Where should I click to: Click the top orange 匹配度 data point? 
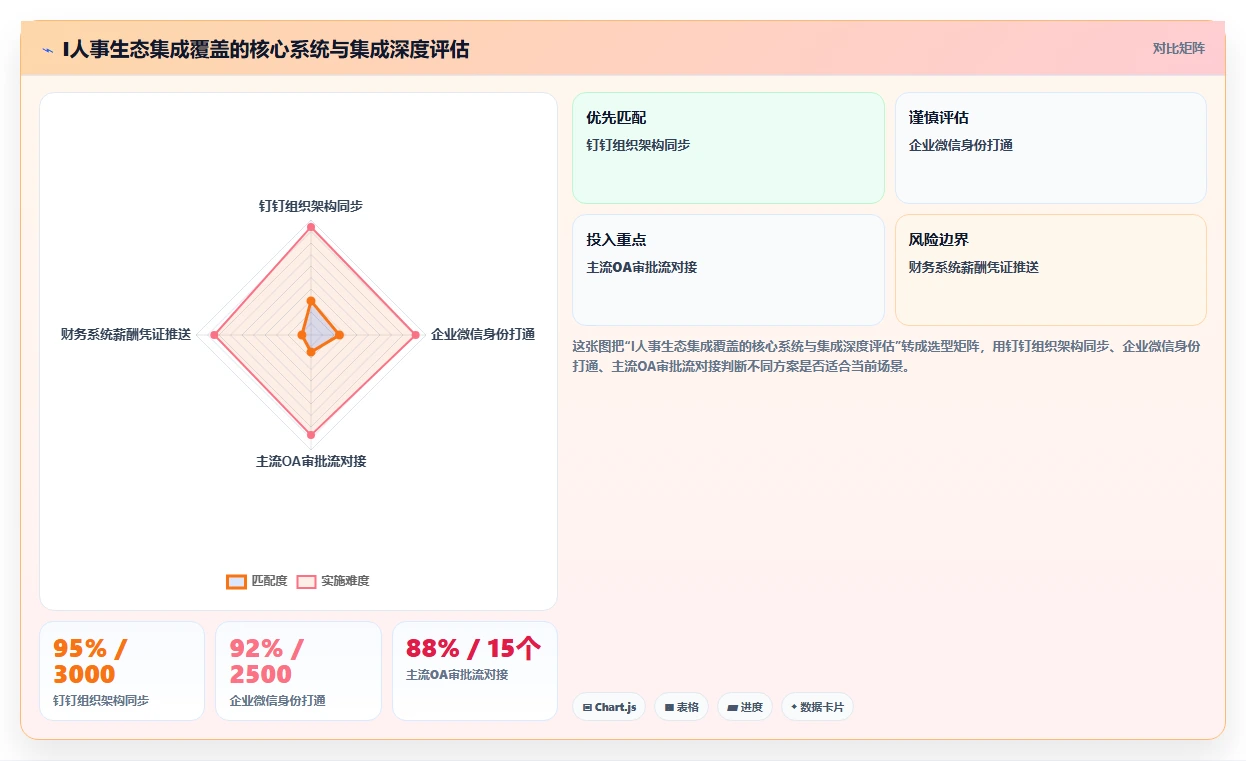coord(311,301)
